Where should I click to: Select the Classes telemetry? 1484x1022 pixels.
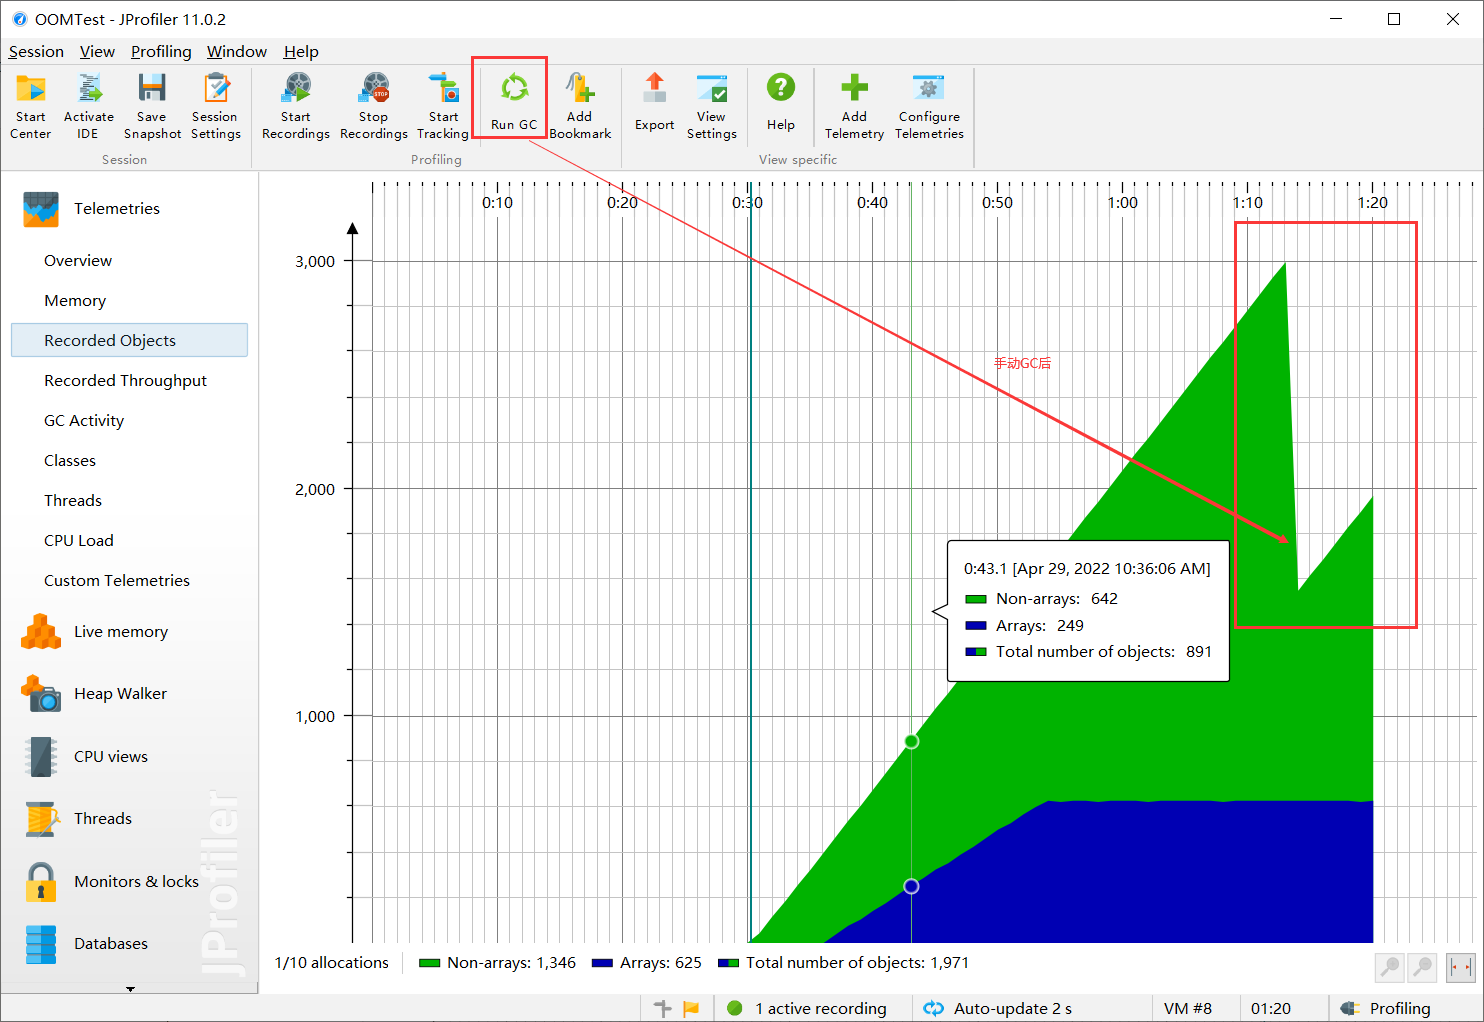tap(70, 461)
